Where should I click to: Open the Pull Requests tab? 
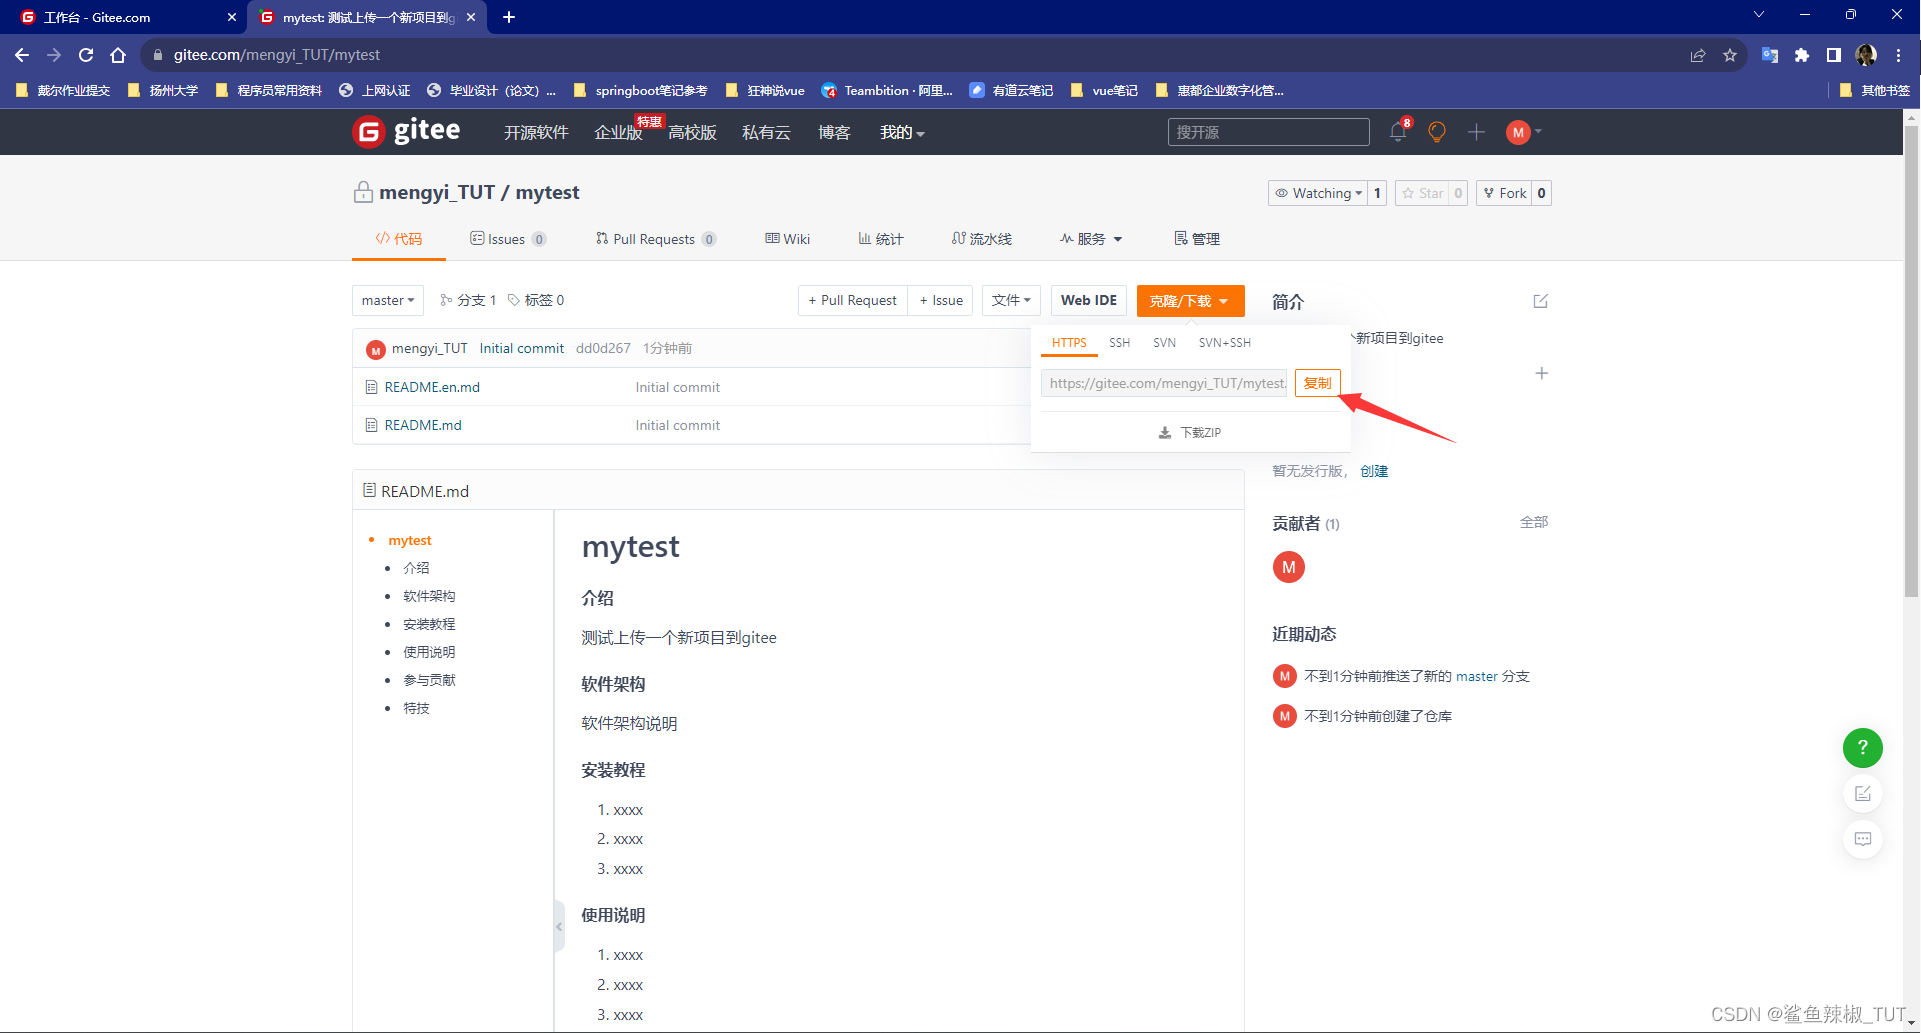point(655,239)
